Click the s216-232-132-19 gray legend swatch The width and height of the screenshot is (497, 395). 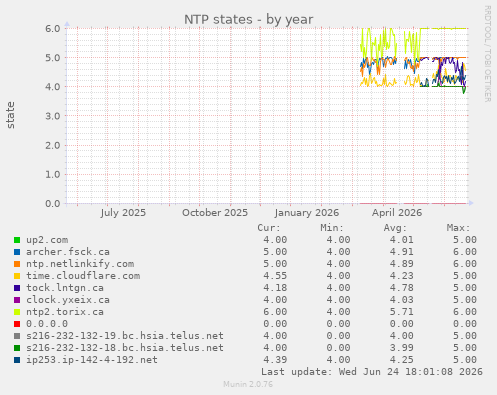pyautogui.click(x=17, y=336)
